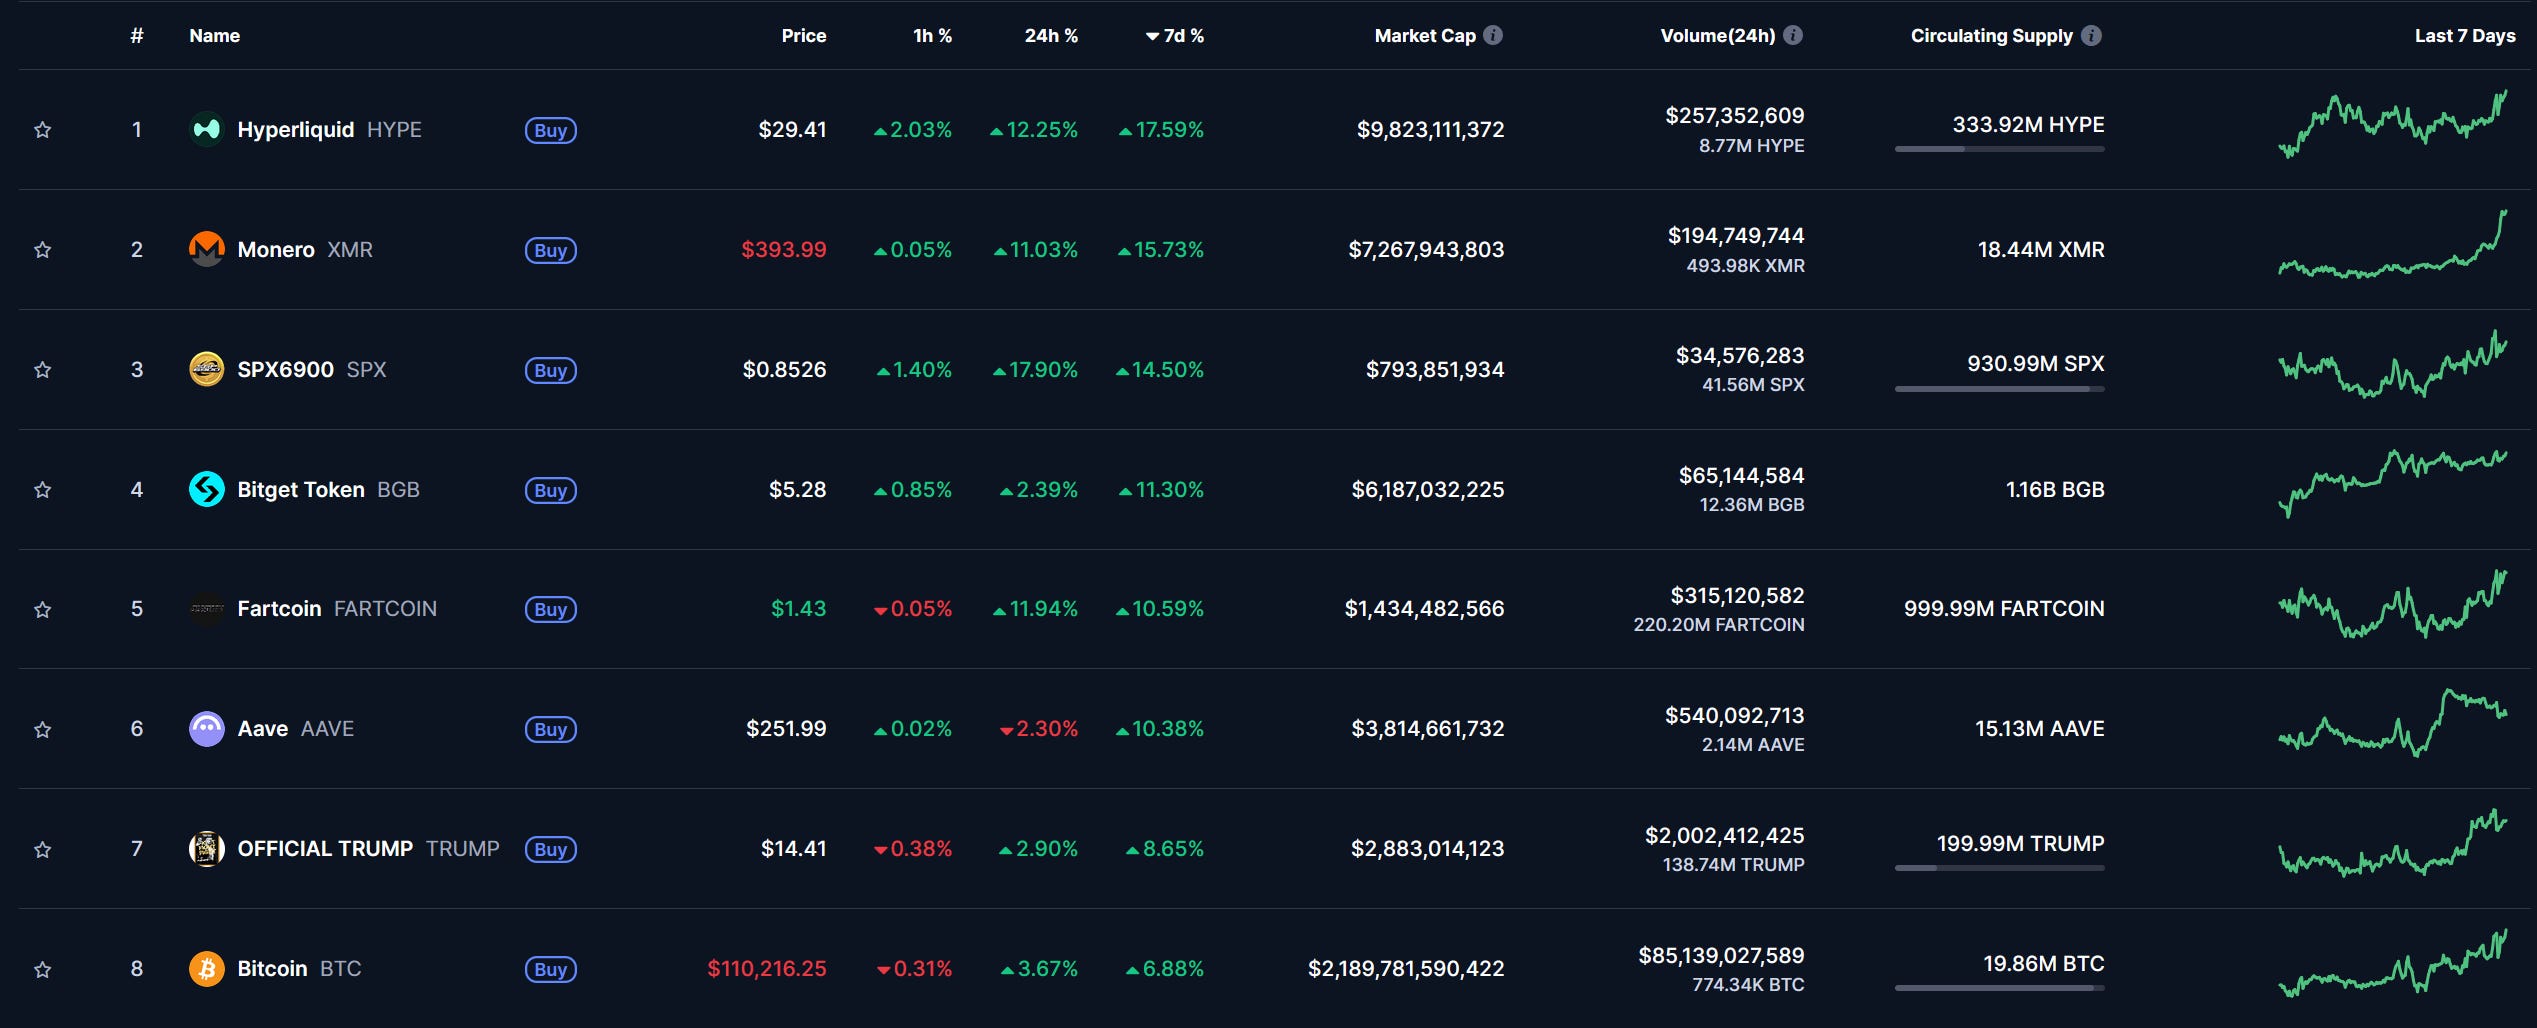2537x1028 pixels.
Task: Open the Aave AAVE coin page
Action: (x=295, y=728)
